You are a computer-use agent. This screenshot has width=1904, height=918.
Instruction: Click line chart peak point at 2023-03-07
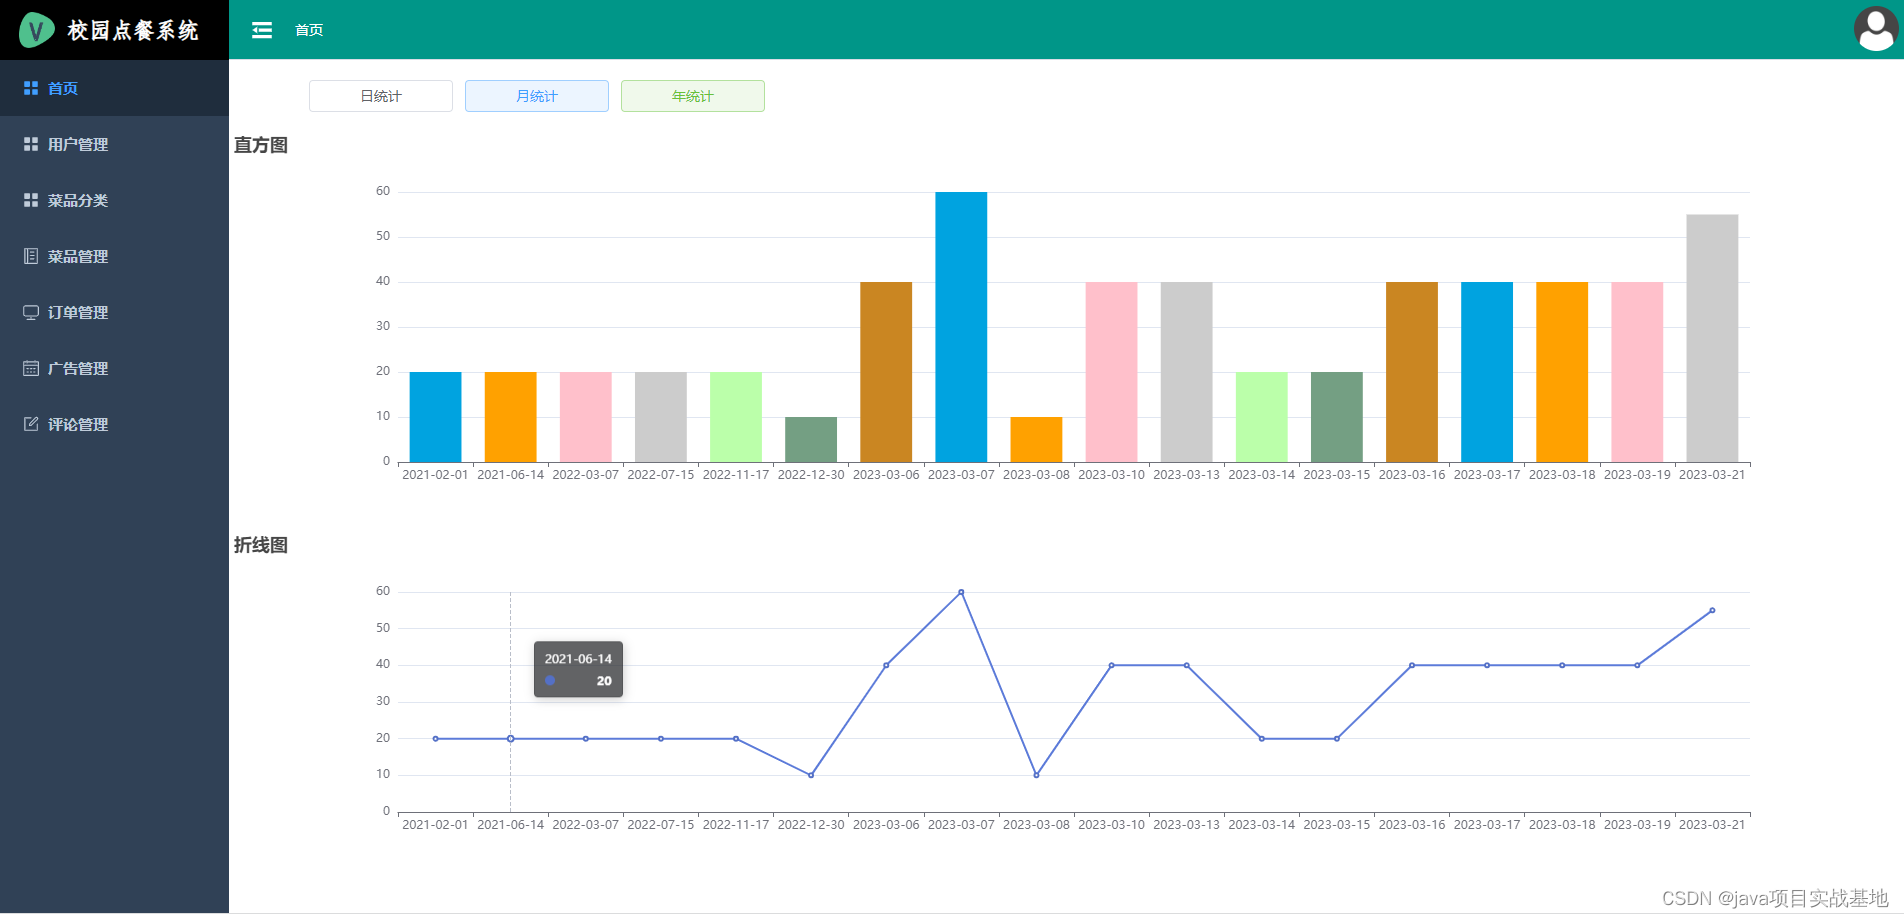961,592
